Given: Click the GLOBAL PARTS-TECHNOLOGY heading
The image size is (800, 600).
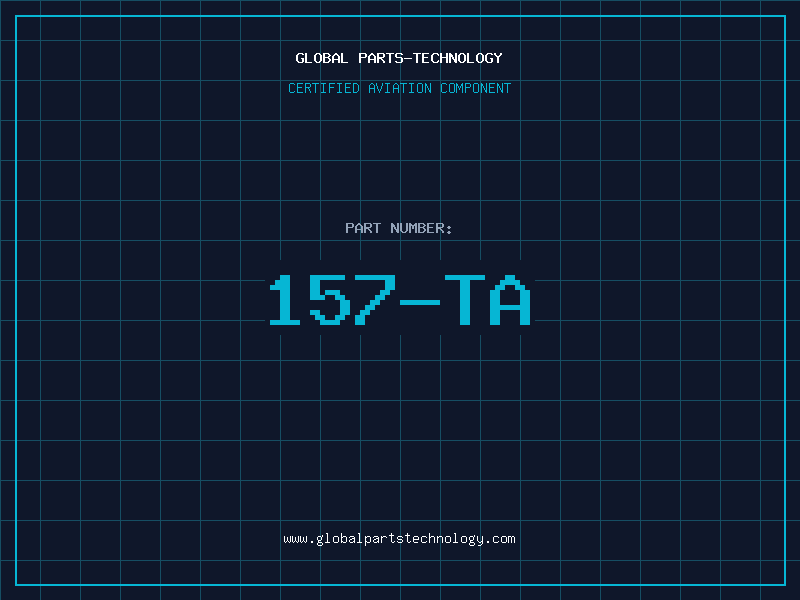Looking at the screenshot, I should pos(399,58).
